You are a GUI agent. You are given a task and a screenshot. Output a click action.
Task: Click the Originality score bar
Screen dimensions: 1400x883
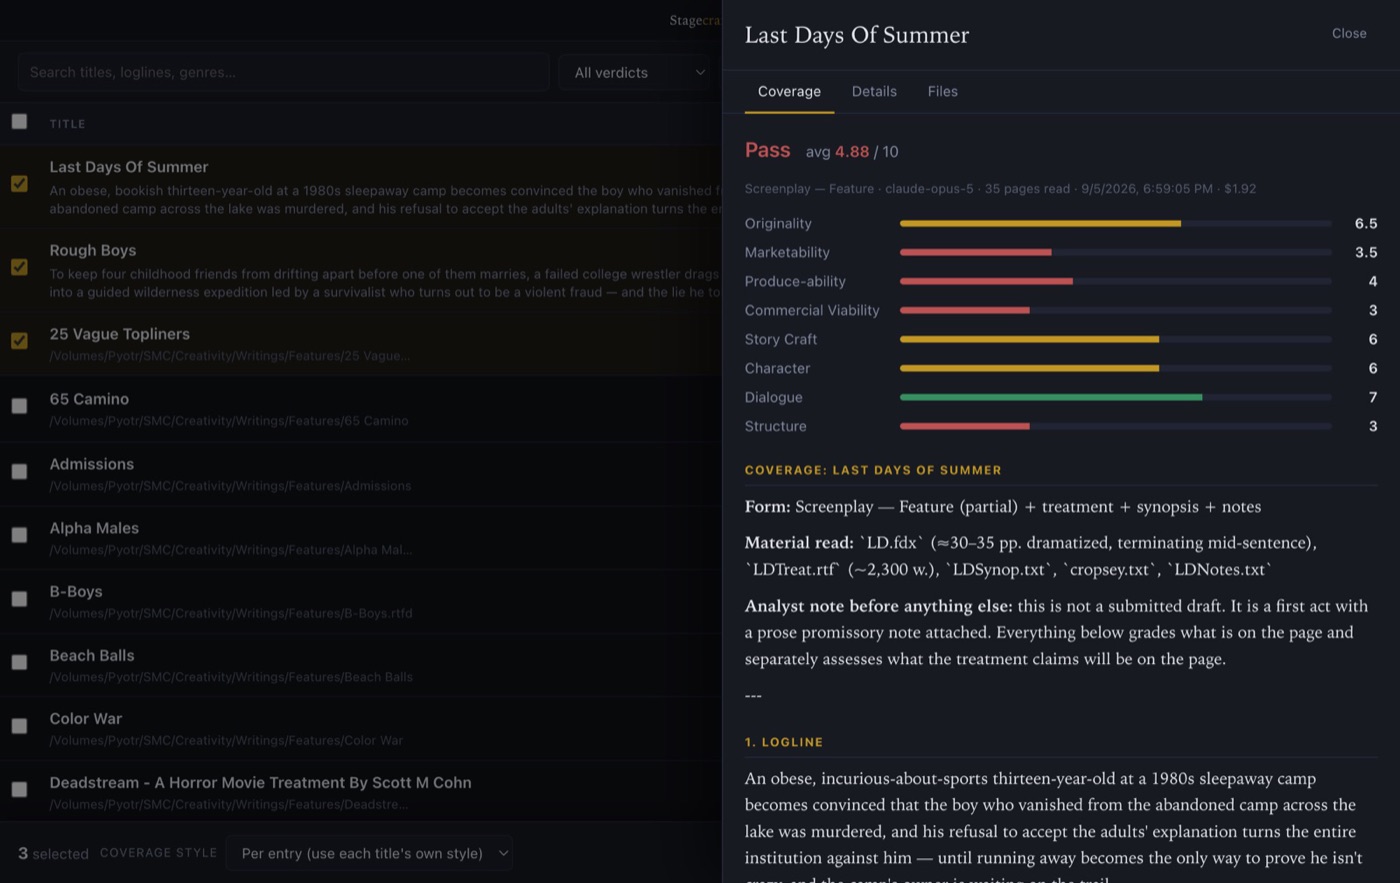click(1115, 224)
